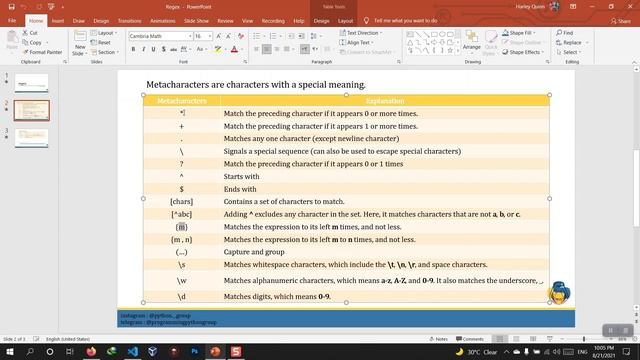
Task: Toggle Notes pane
Action: point(438,339)
